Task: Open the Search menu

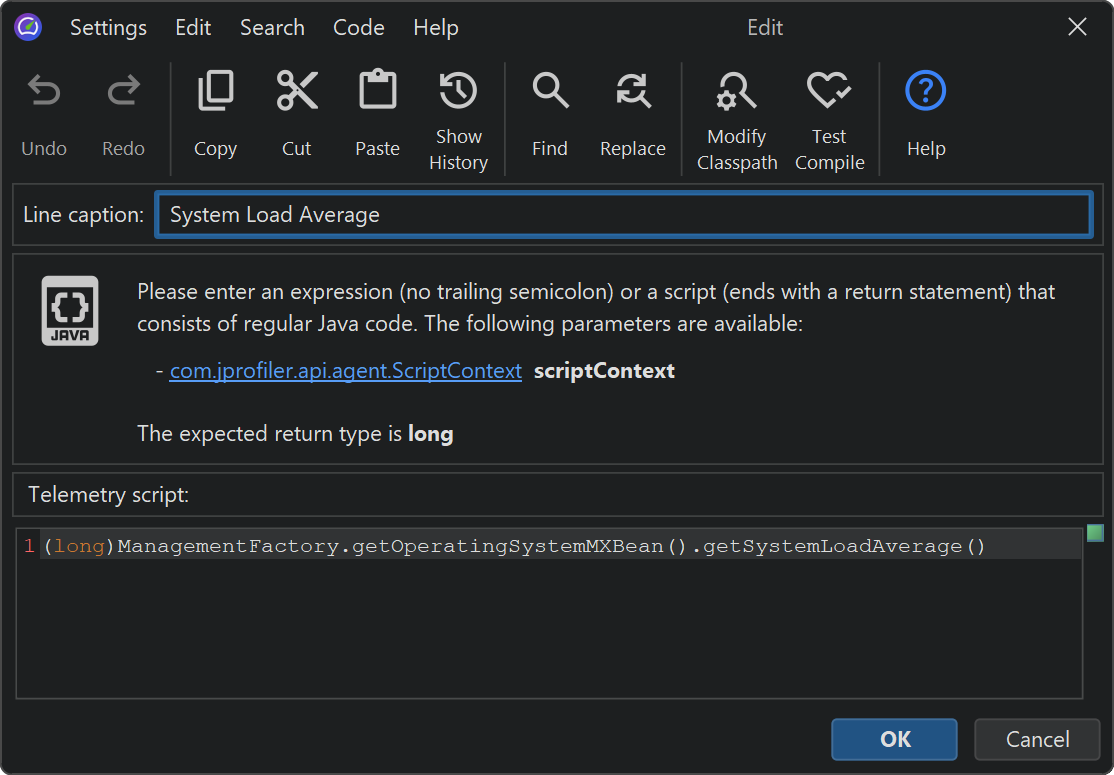Action: pos(272,28)
